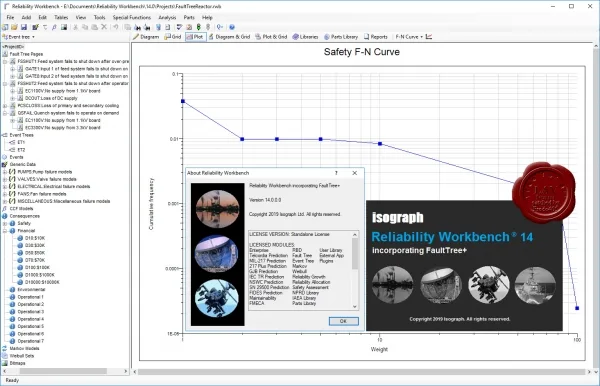Switch to Plot & Grid view

coord(271,37)
